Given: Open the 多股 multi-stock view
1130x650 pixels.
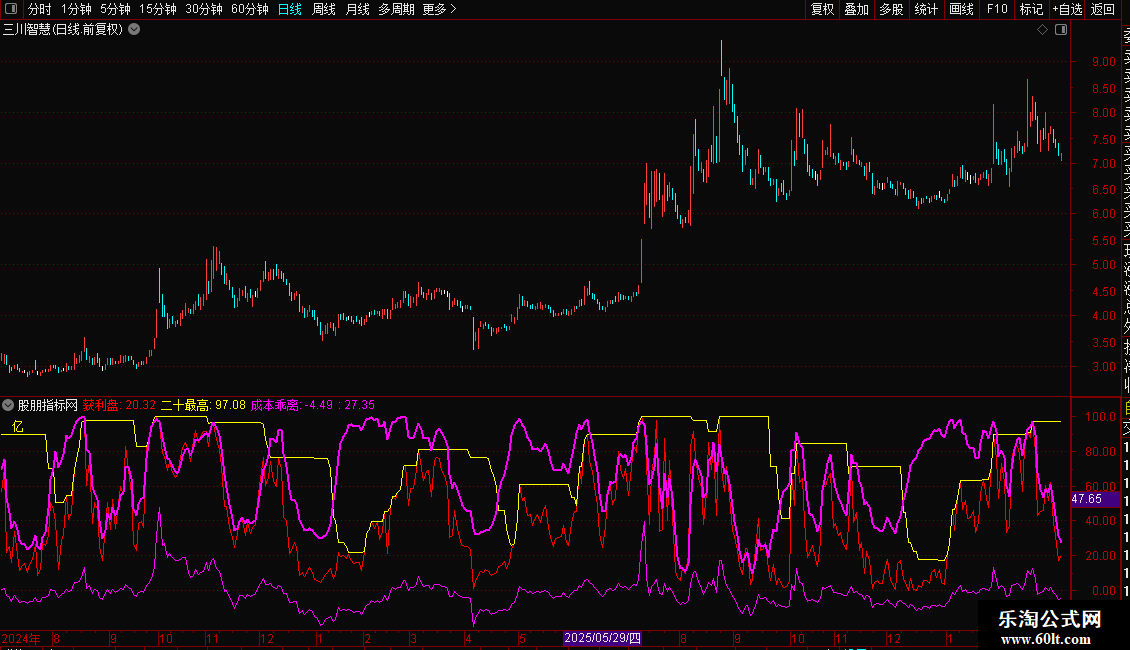Looking at the screenshot, I should coord(891,9).
